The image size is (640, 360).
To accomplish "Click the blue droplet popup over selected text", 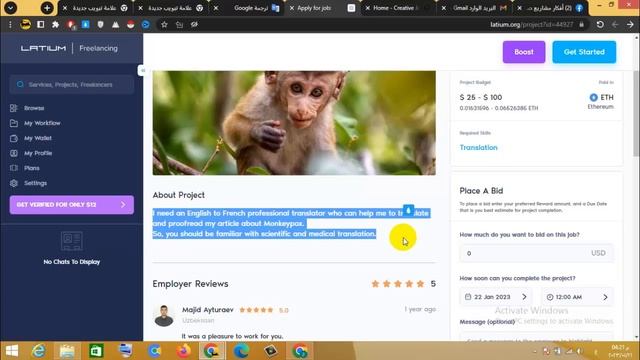I will click(408, 210).
